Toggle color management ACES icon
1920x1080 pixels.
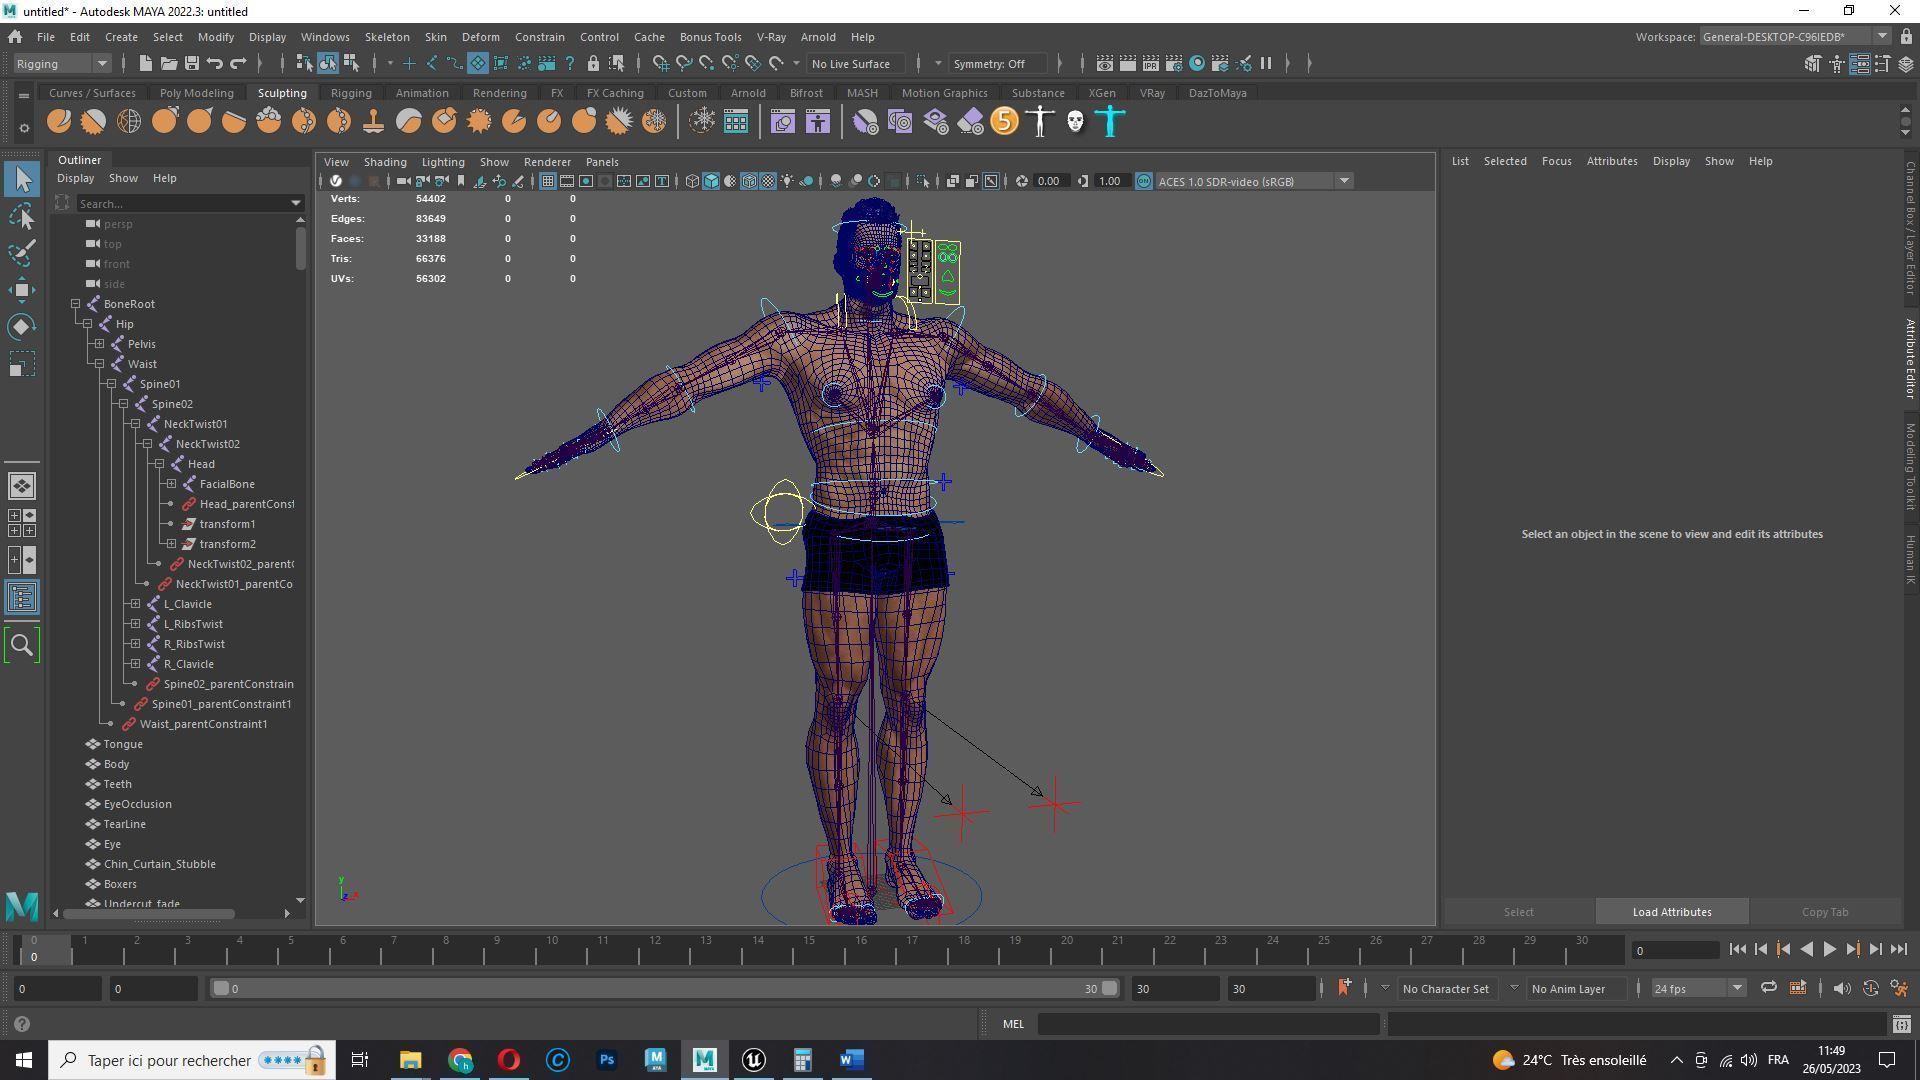click(x=1143, y=181)
